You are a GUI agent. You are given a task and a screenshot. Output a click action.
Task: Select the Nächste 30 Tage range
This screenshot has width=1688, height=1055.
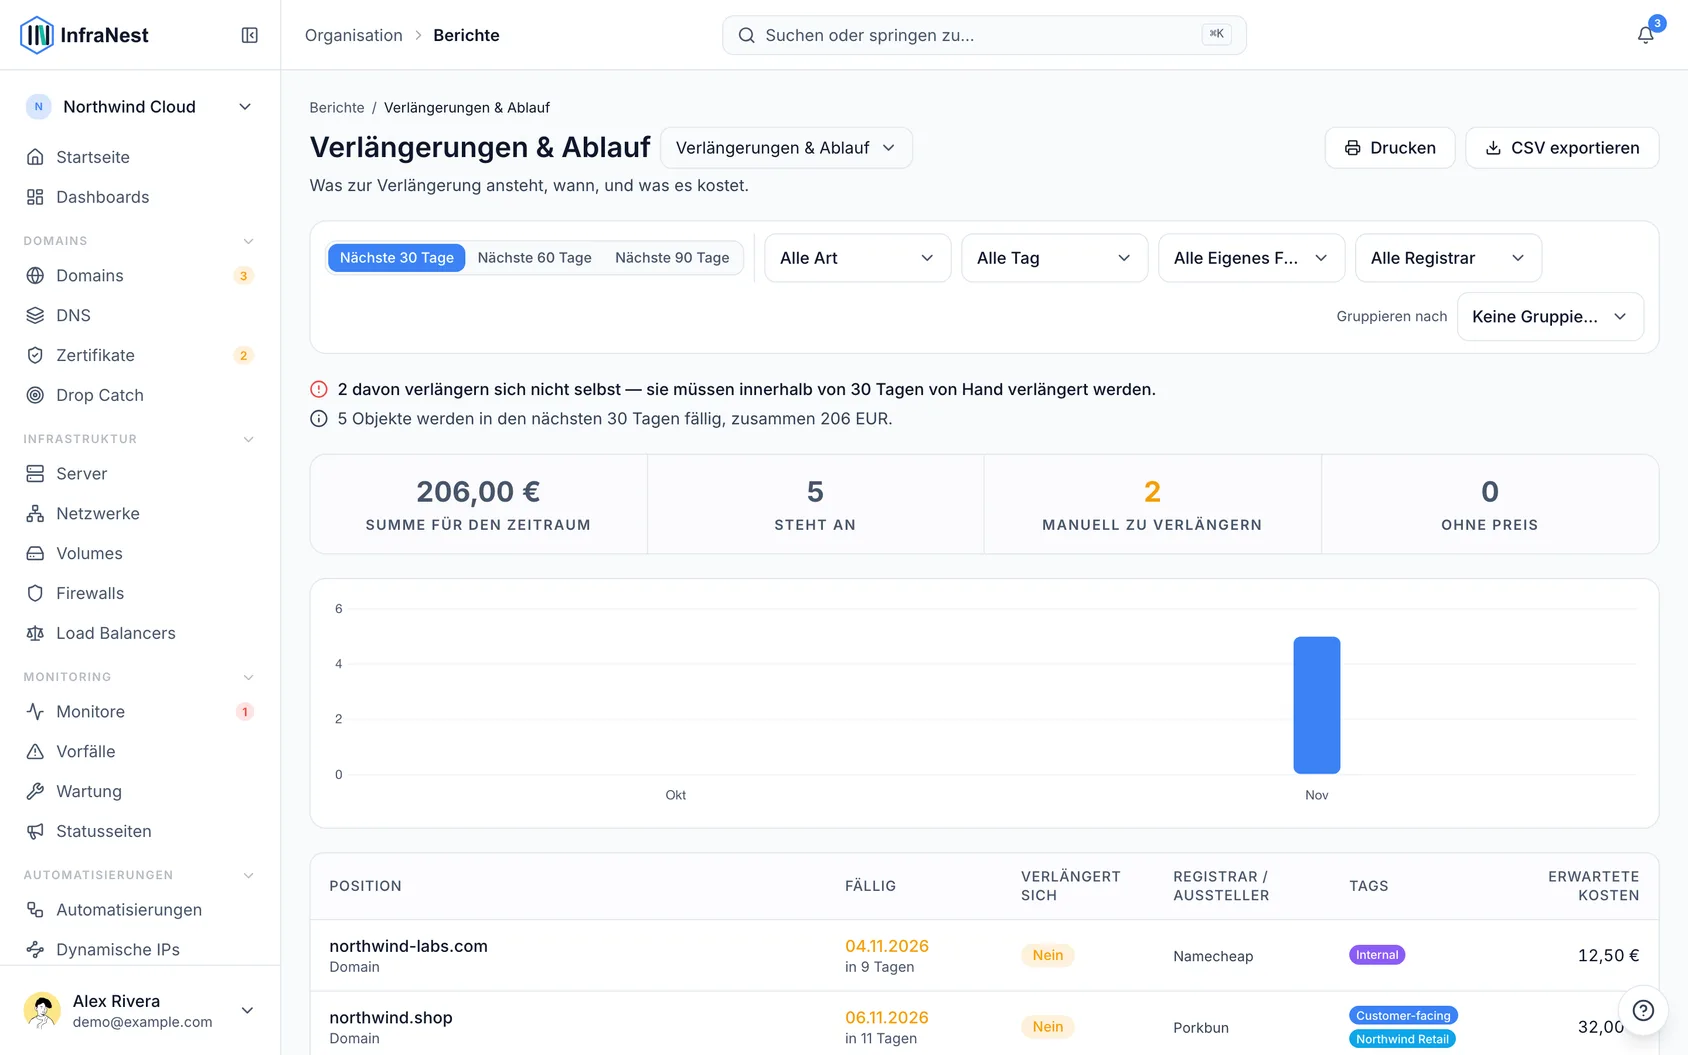pos(396,258)
